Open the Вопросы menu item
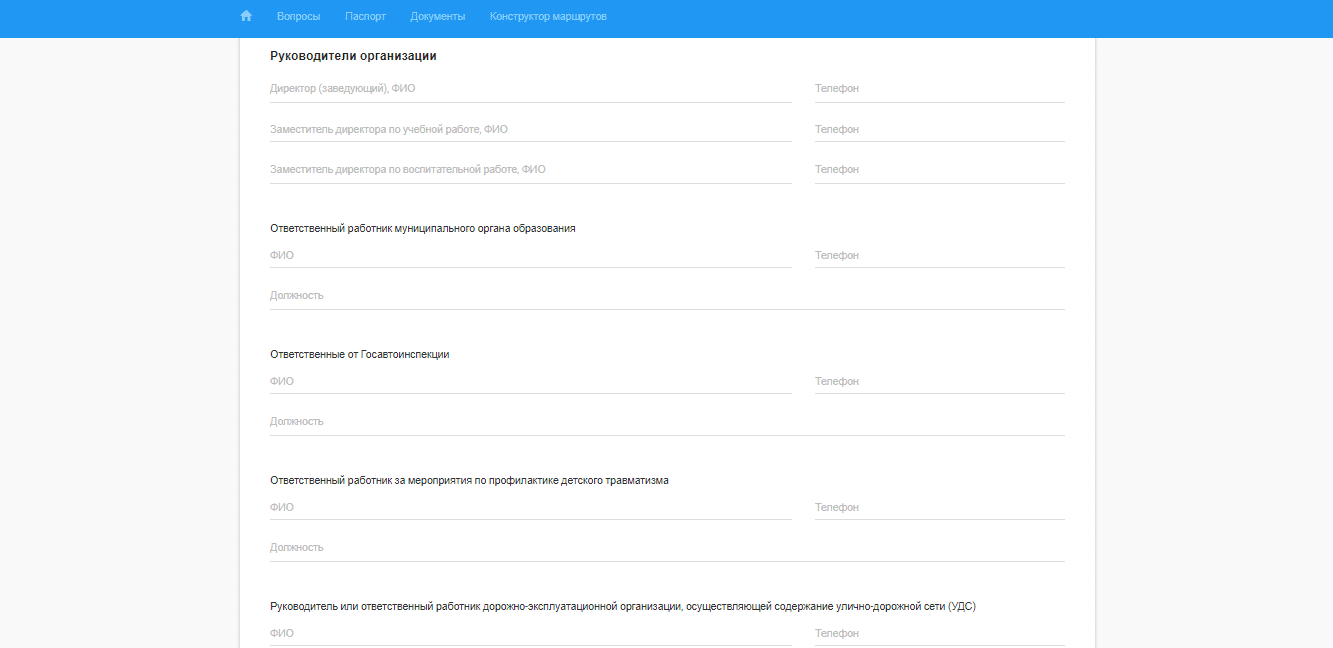Screen dimensions: 1333x648 [298, 17]
